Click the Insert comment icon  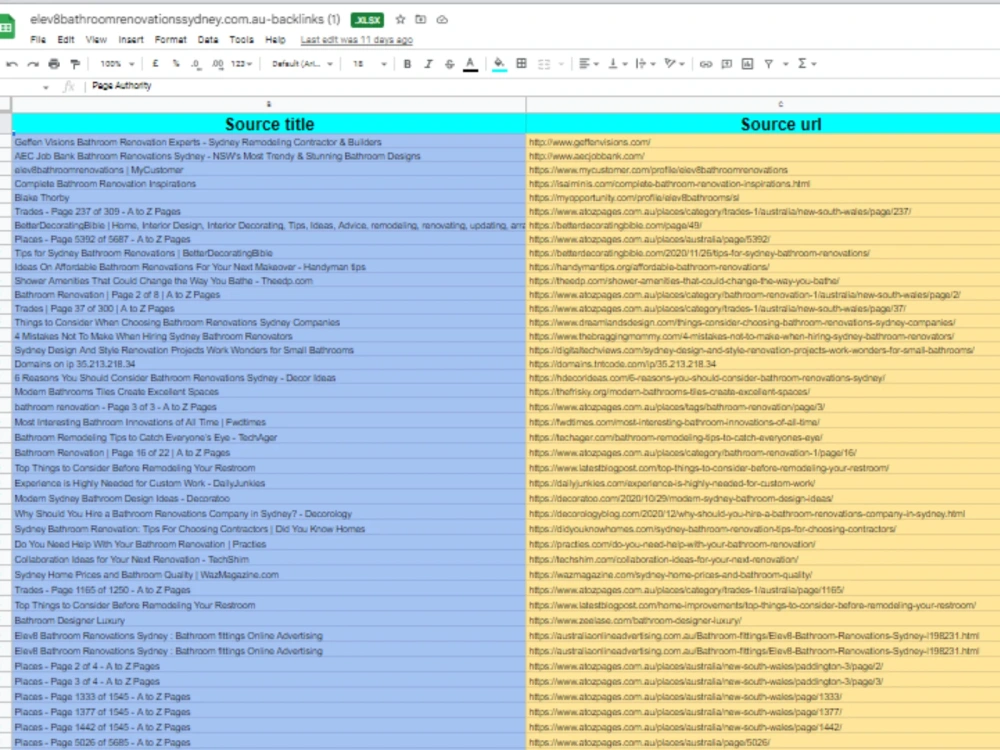(x=726, y=64)
